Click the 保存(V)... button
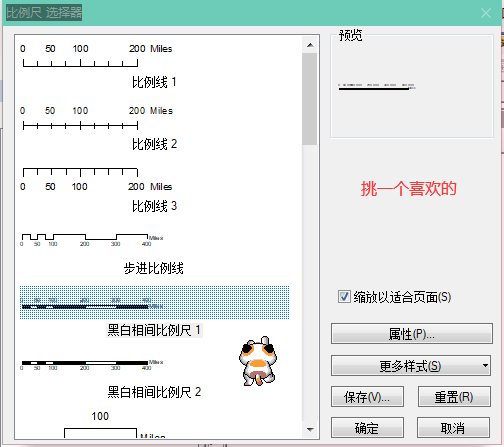Screen dimensions: 504x447 (x=367, y=397)
